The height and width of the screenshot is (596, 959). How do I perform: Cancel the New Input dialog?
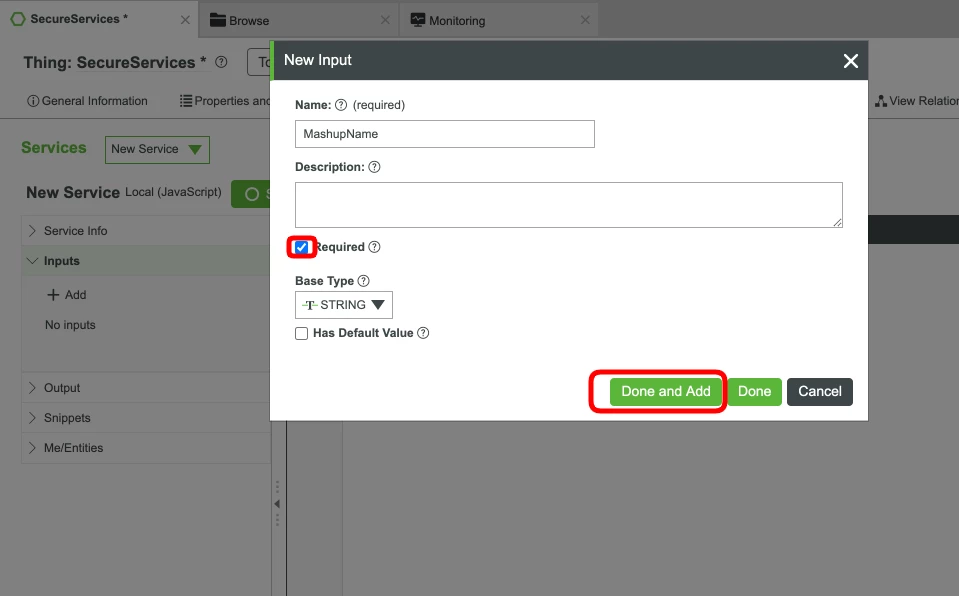coord(819,392)
